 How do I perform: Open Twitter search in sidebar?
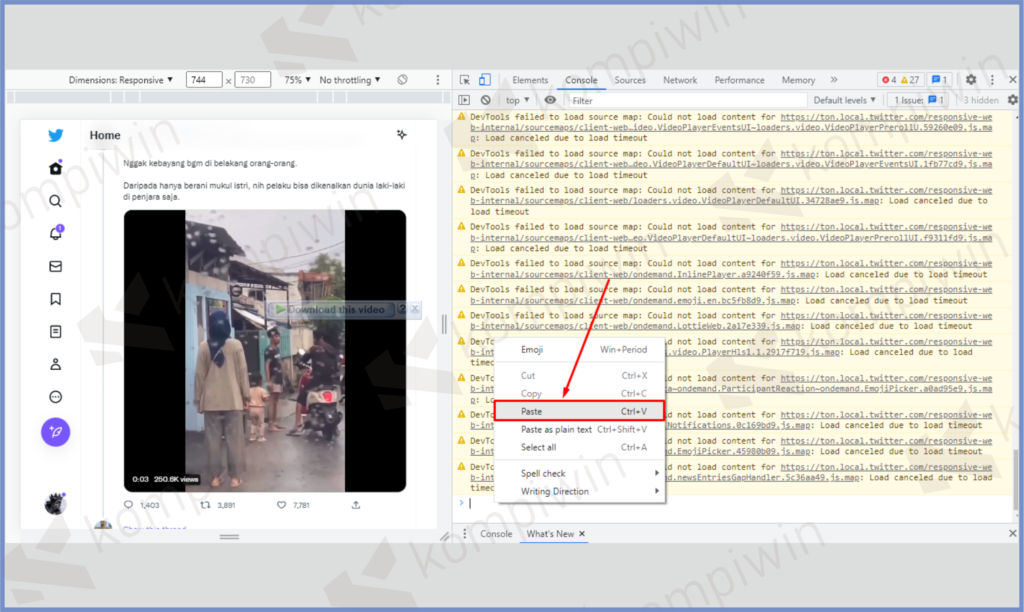(x=56, y=201)
